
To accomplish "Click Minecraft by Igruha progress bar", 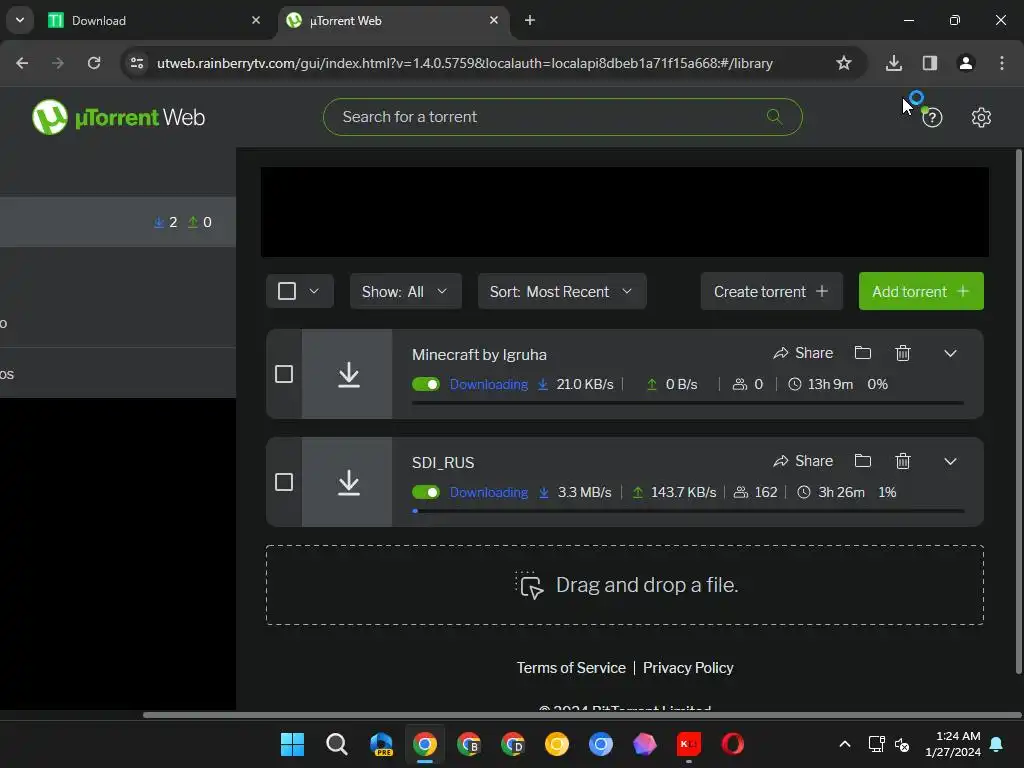I will (x=688, y=403).
